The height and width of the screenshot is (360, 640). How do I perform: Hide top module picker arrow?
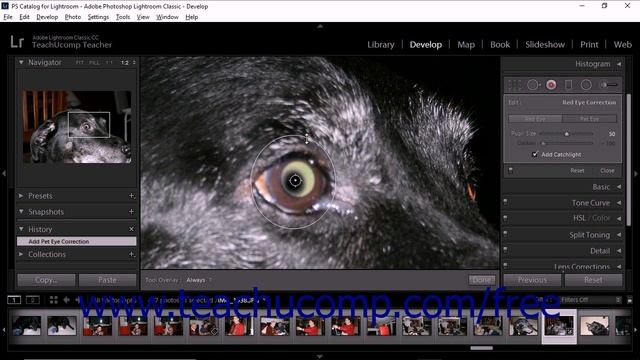coord(320,26)
